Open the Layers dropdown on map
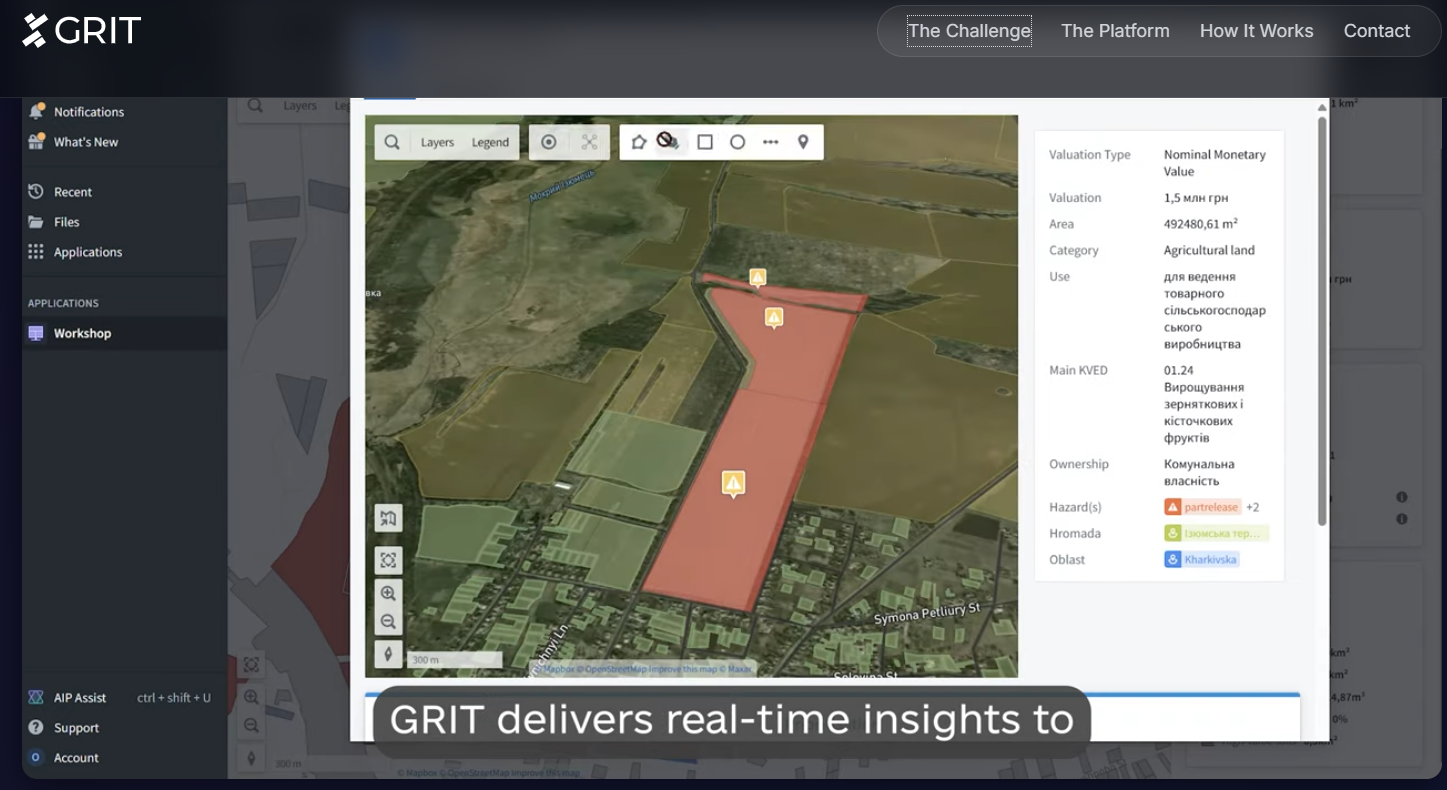The width and height of the screenshot is (1447, 790). [x=437, y=142]
